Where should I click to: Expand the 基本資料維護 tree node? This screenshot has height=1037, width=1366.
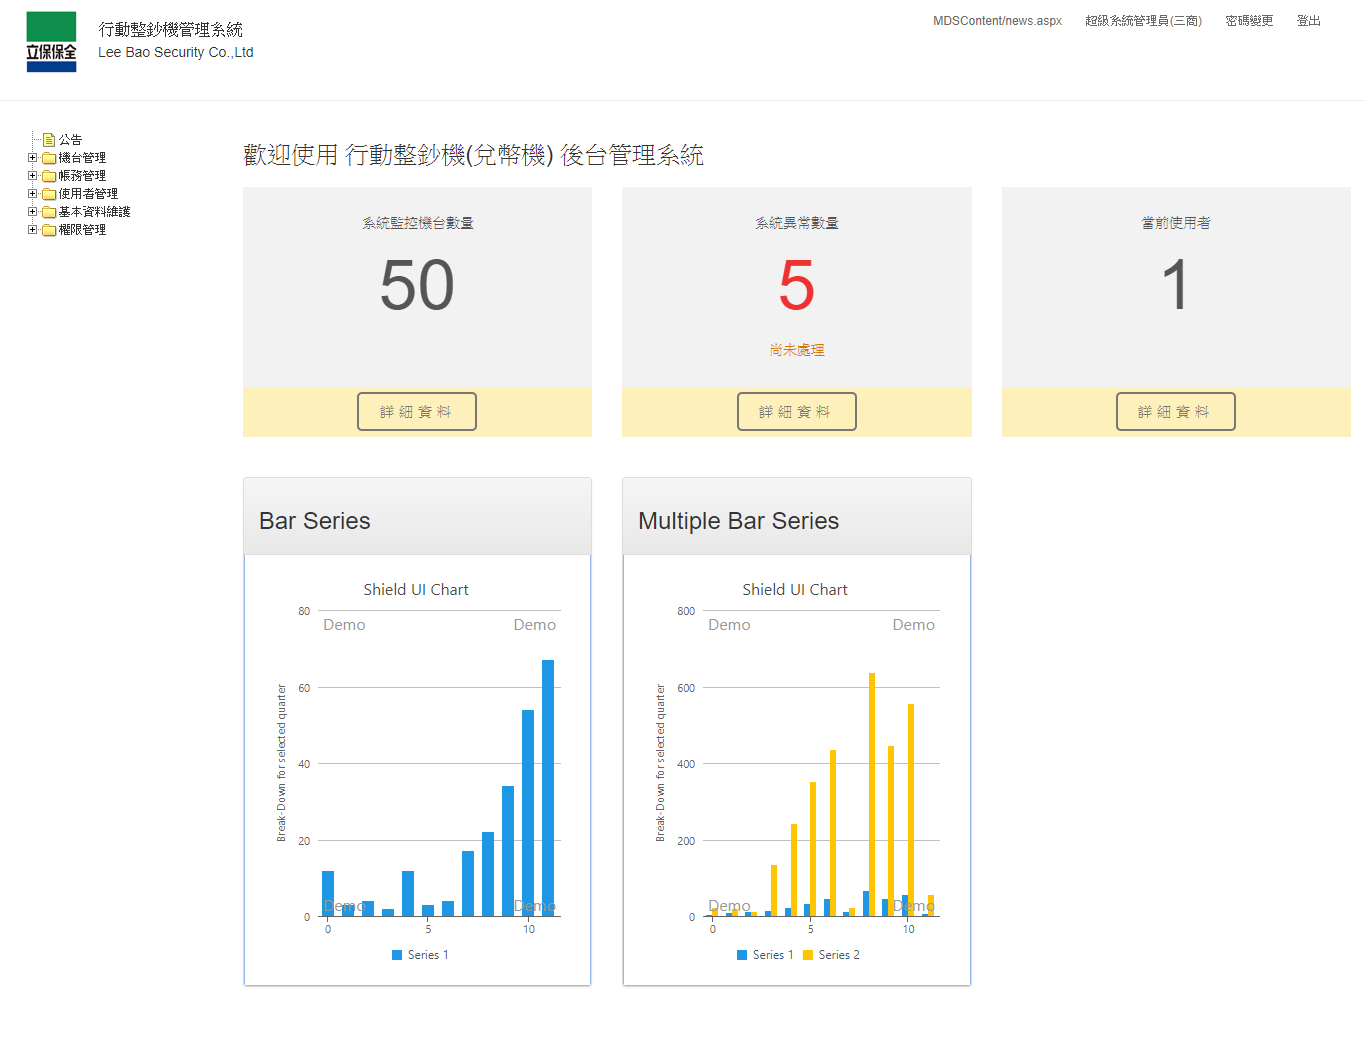32,212
